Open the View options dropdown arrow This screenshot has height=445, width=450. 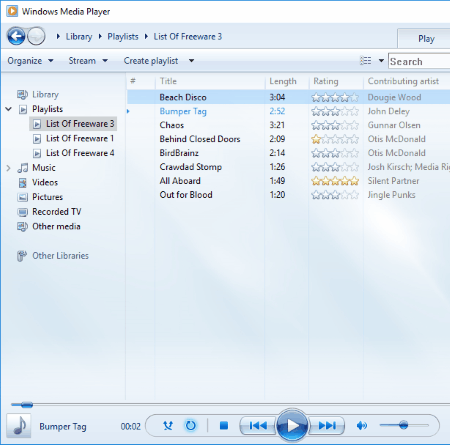point(381,61)
